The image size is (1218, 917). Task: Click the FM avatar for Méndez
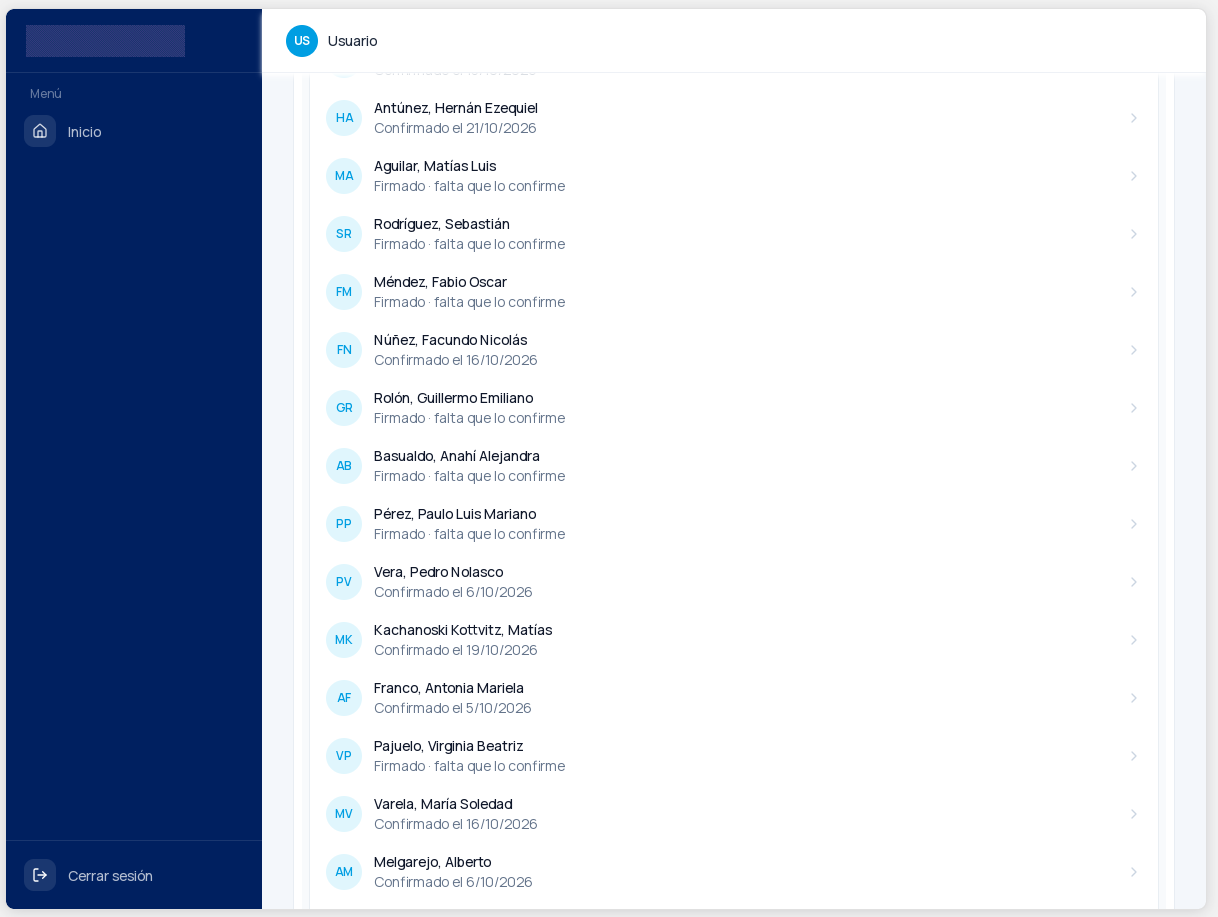pyautogui.click(x=344, y=292)
